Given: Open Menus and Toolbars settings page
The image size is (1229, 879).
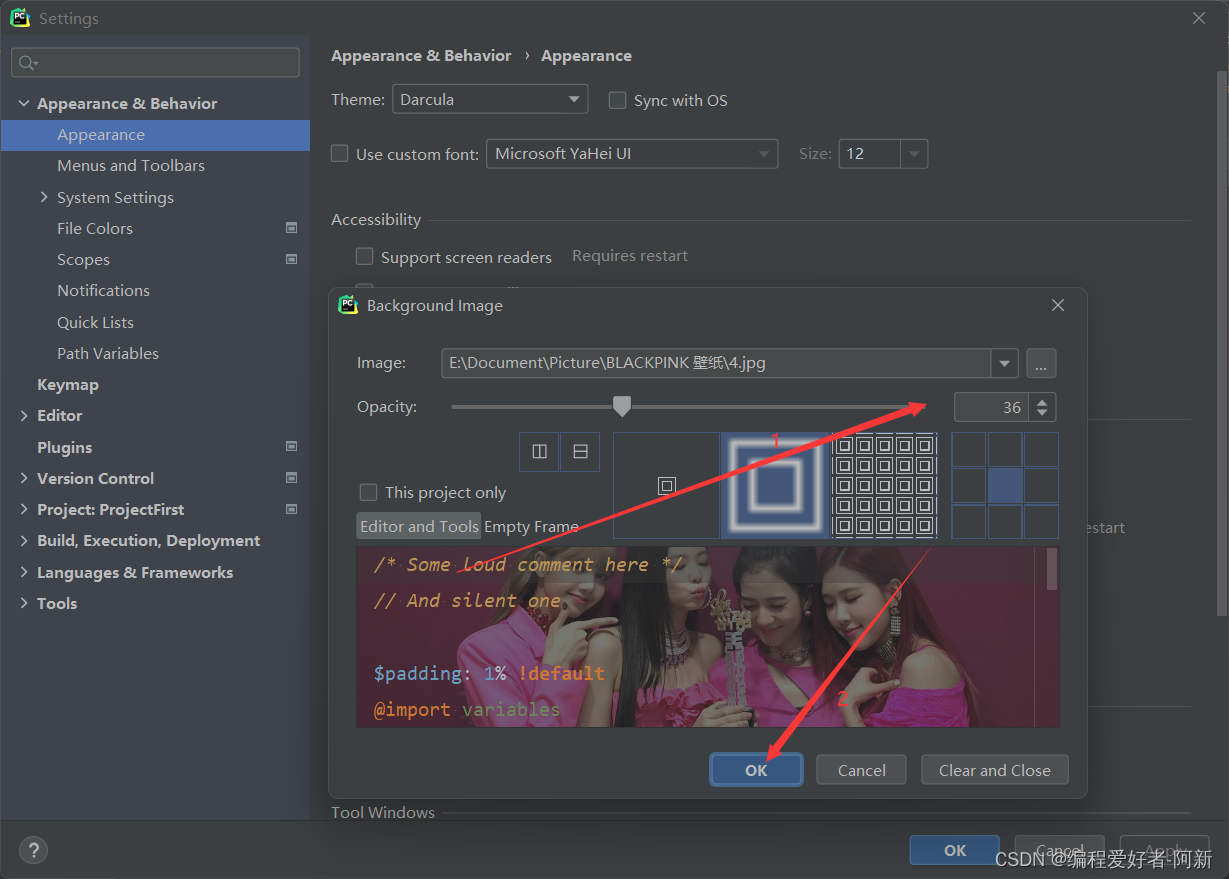Looking at the screenshot, I should 131,166.
